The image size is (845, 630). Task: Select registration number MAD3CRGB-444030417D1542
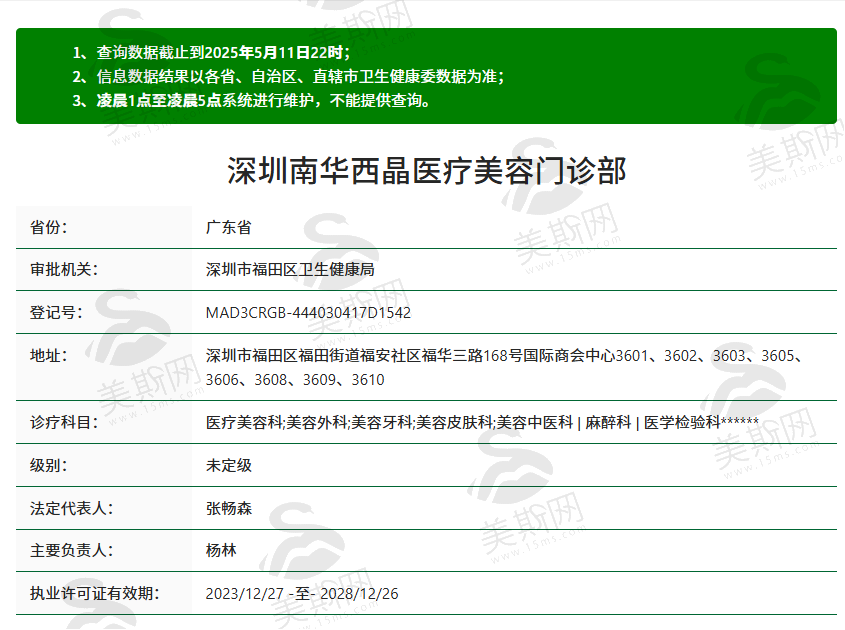[308, 313]
